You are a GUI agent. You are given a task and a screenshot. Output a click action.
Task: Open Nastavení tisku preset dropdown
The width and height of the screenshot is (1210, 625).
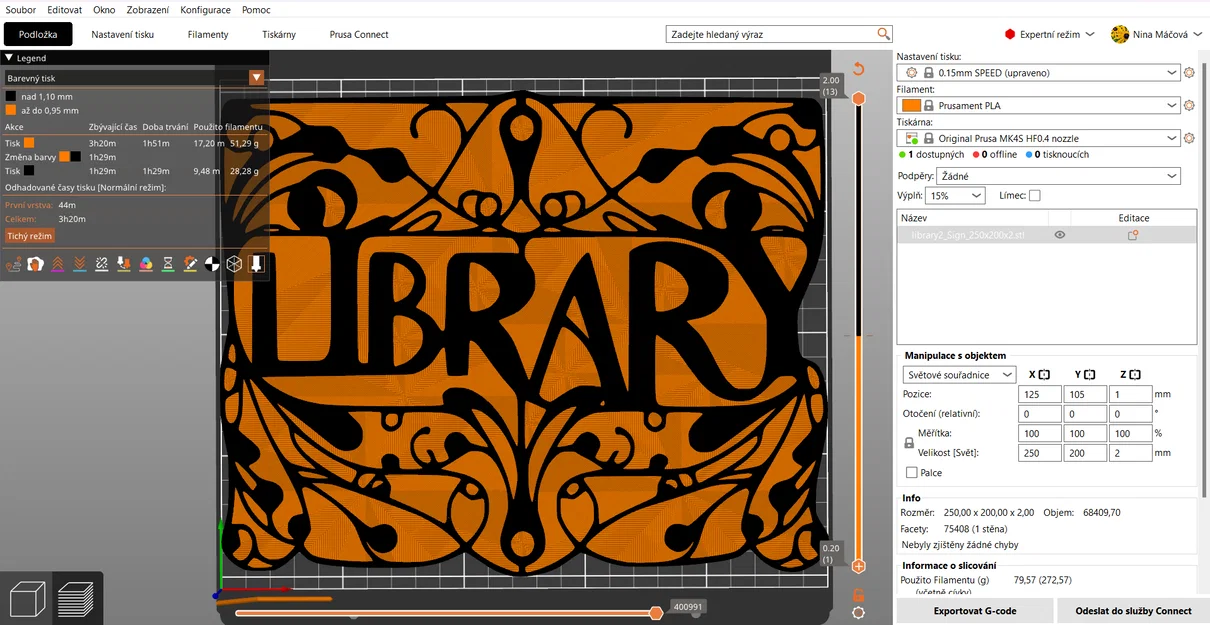point(1039,73)
